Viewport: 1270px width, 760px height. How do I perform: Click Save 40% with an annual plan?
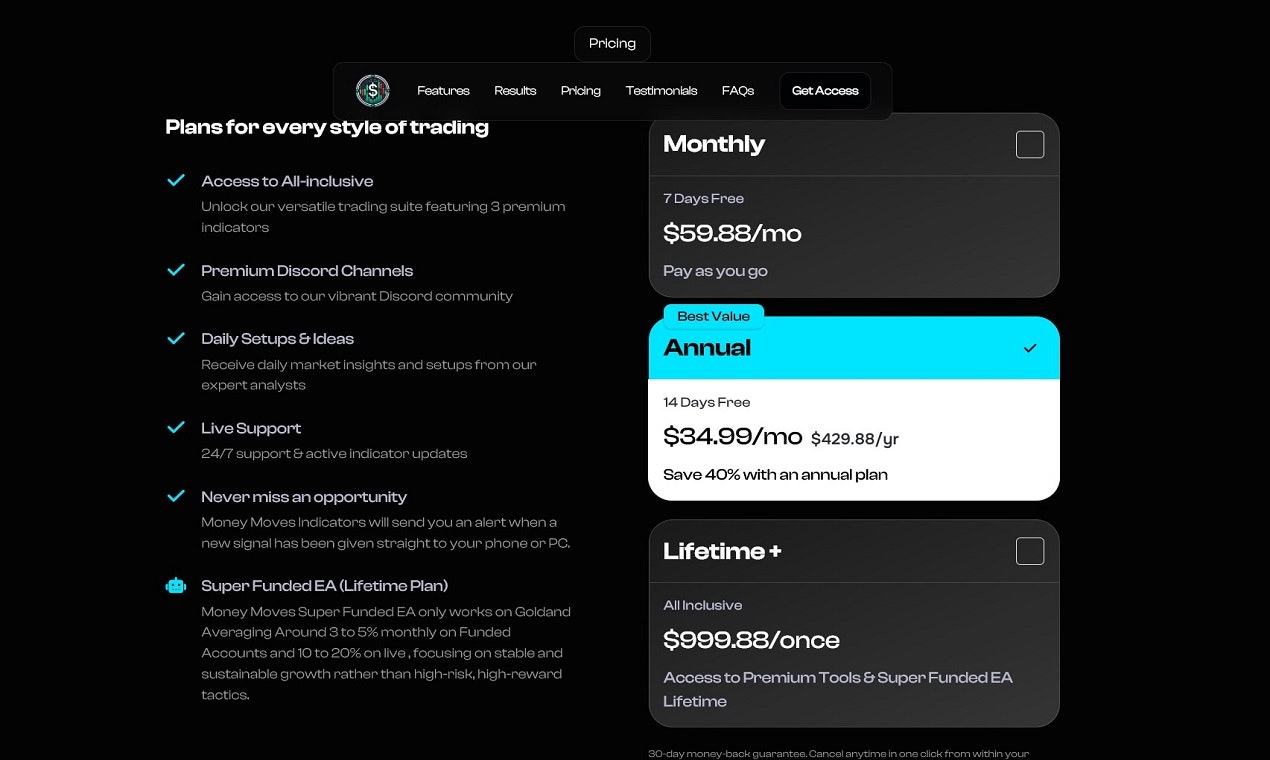pyautogui.click(x=775, y=474)
